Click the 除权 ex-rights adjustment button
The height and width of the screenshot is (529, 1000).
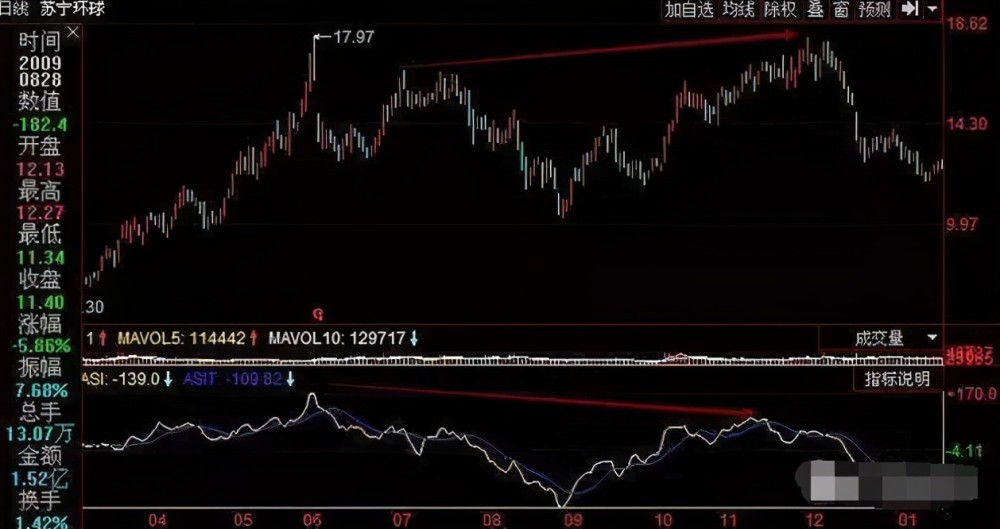pyautogui.click(x=780, y=10)
